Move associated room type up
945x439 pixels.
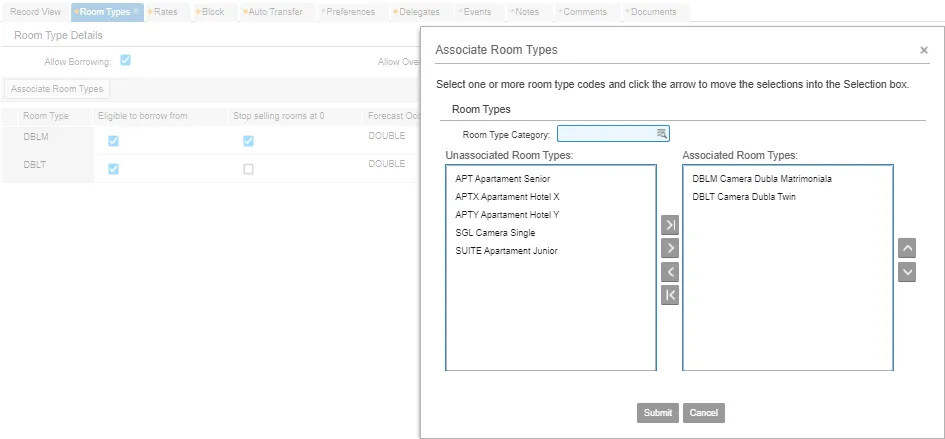click(906, 248)
